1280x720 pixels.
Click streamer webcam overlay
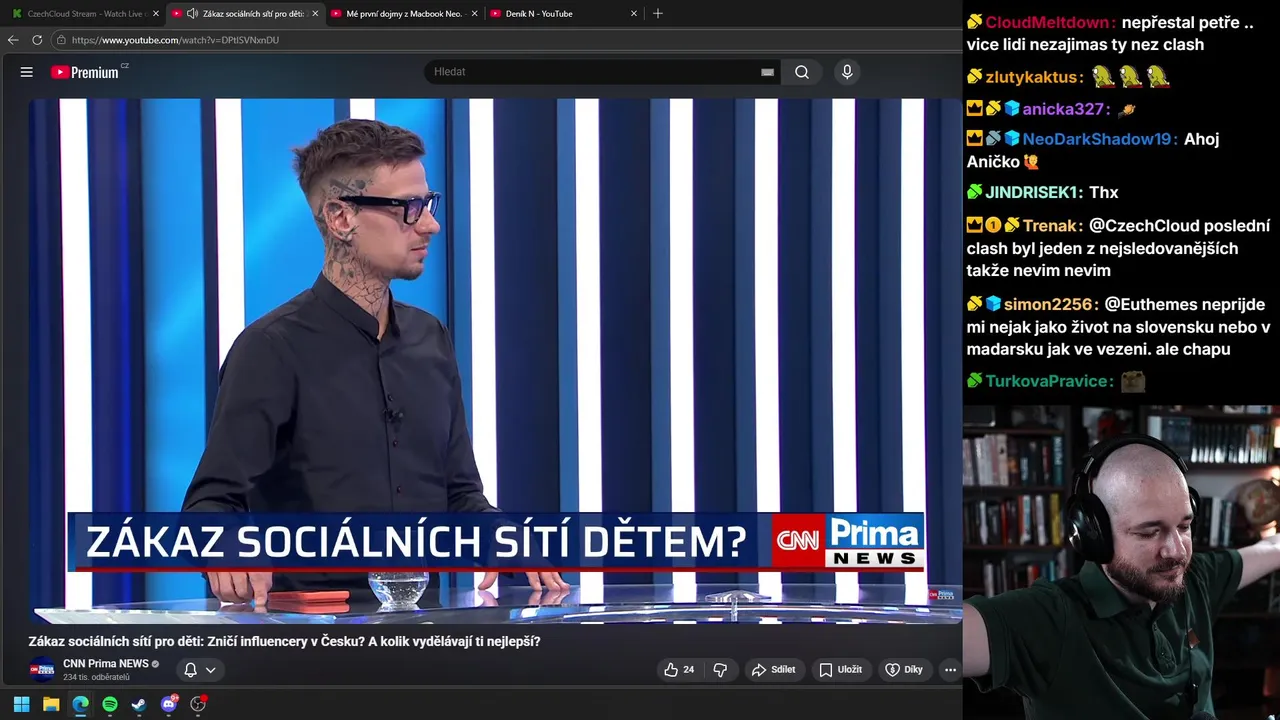click(1121, 562)
